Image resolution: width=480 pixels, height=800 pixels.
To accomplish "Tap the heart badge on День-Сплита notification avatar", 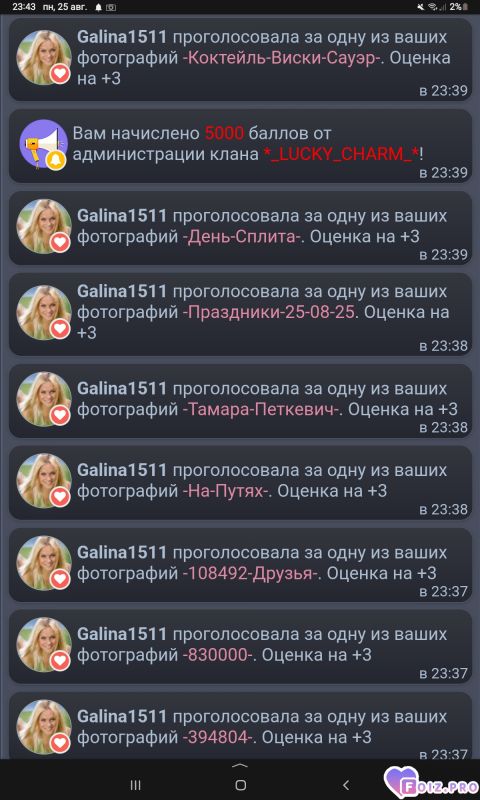I will 60,242.
